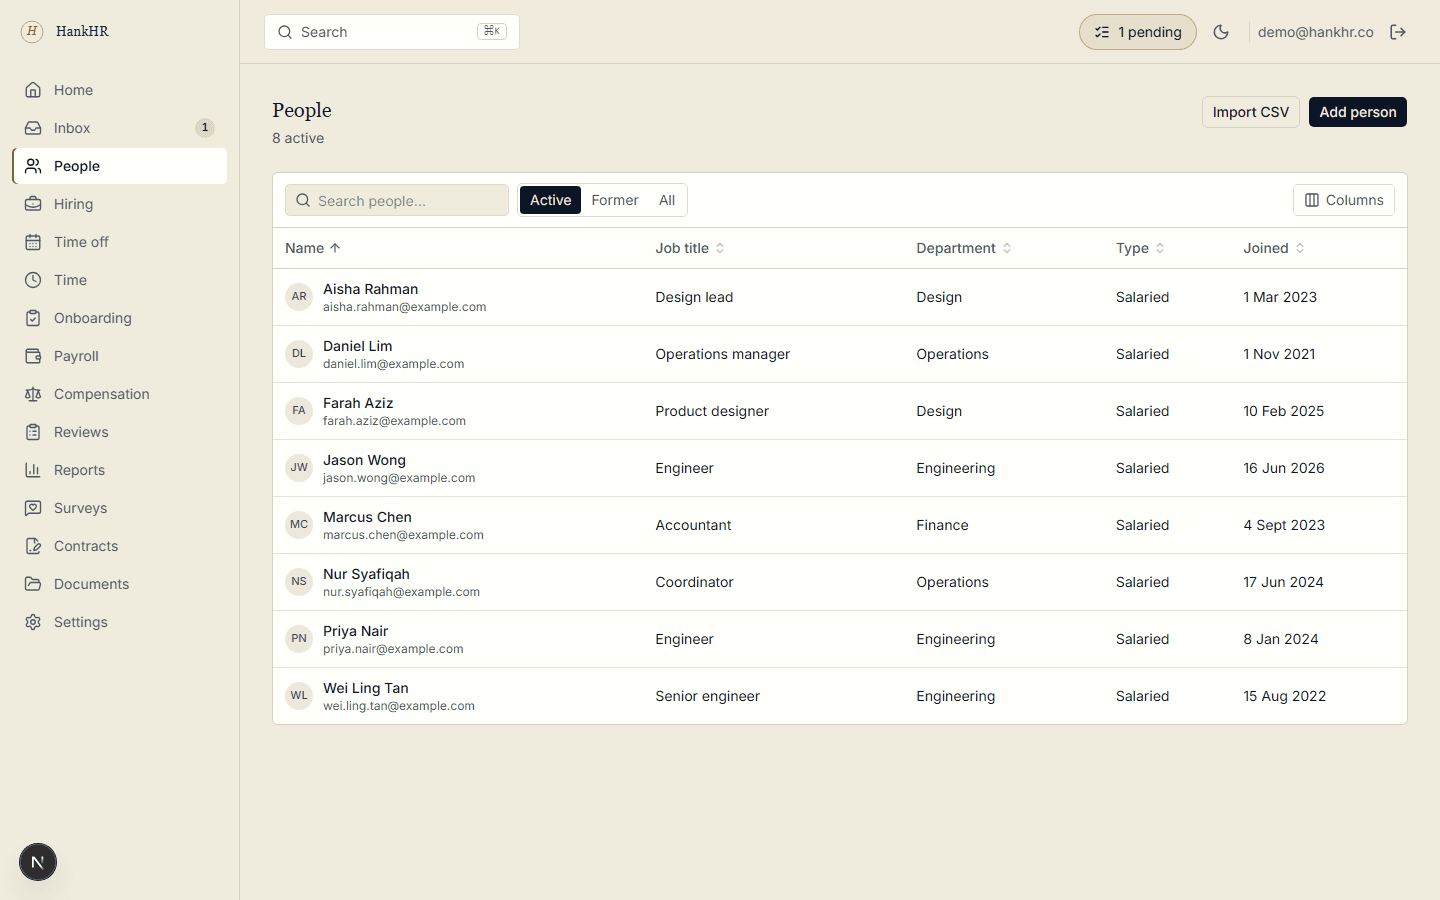1440x900 pixels.
Task: Click the Finance department cell
Action: [942, 525]
